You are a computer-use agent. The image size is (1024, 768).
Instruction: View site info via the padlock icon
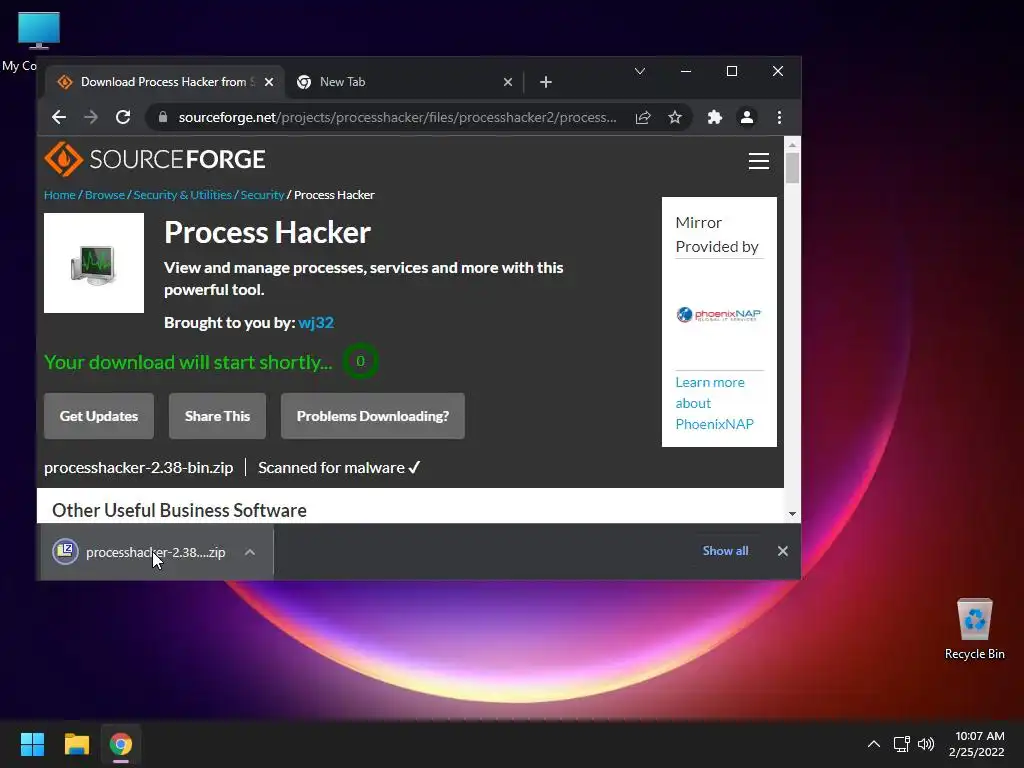pyautogui.click(x=163, y=118)
